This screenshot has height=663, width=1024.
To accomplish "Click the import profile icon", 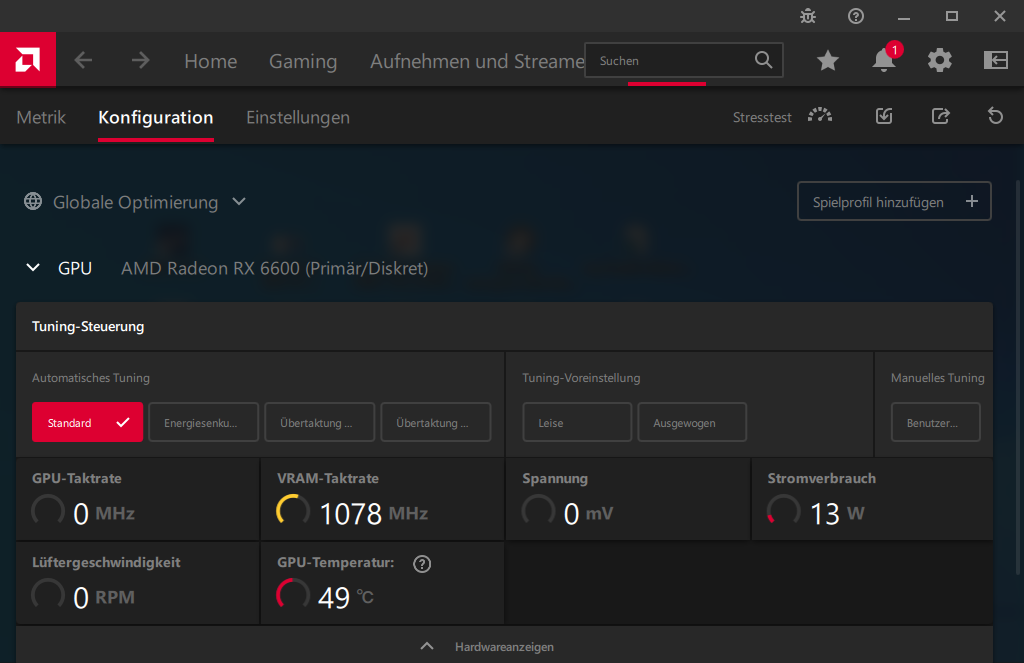I will [884, 116].
